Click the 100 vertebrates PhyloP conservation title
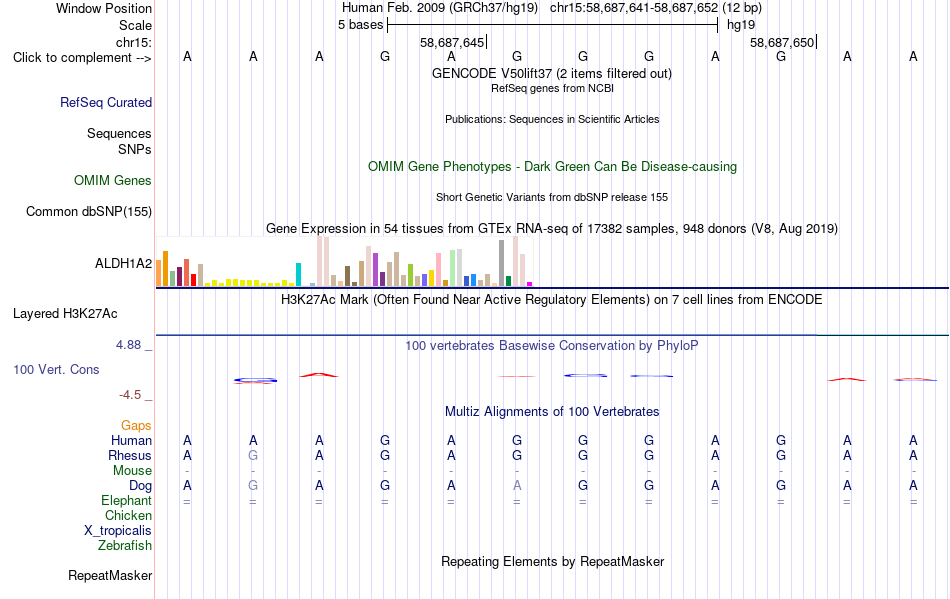The height and width of the screenshot is (599, 950). pyautogui.click(x=552, y=345)
